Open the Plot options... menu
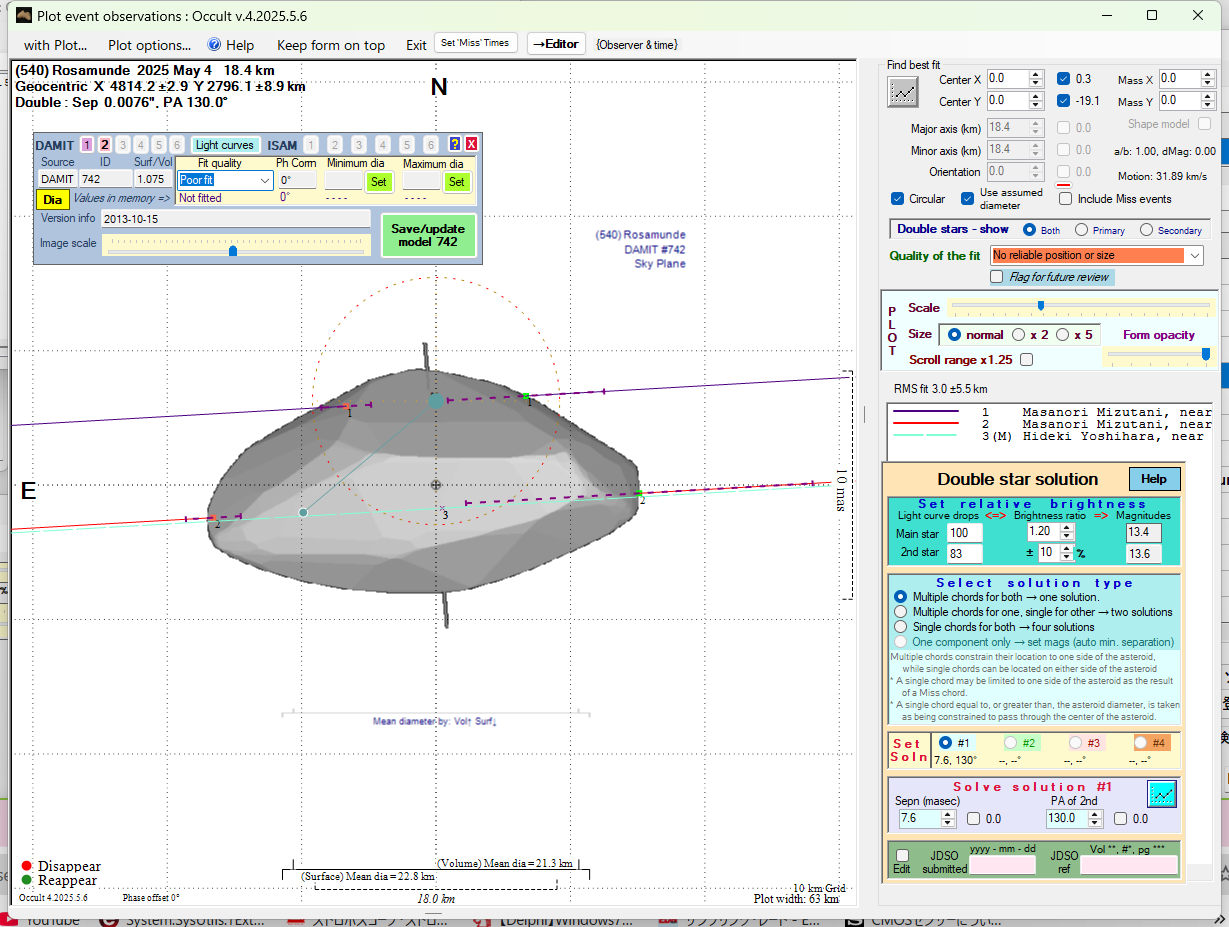Screen dimensions: 1229x927 149,45
